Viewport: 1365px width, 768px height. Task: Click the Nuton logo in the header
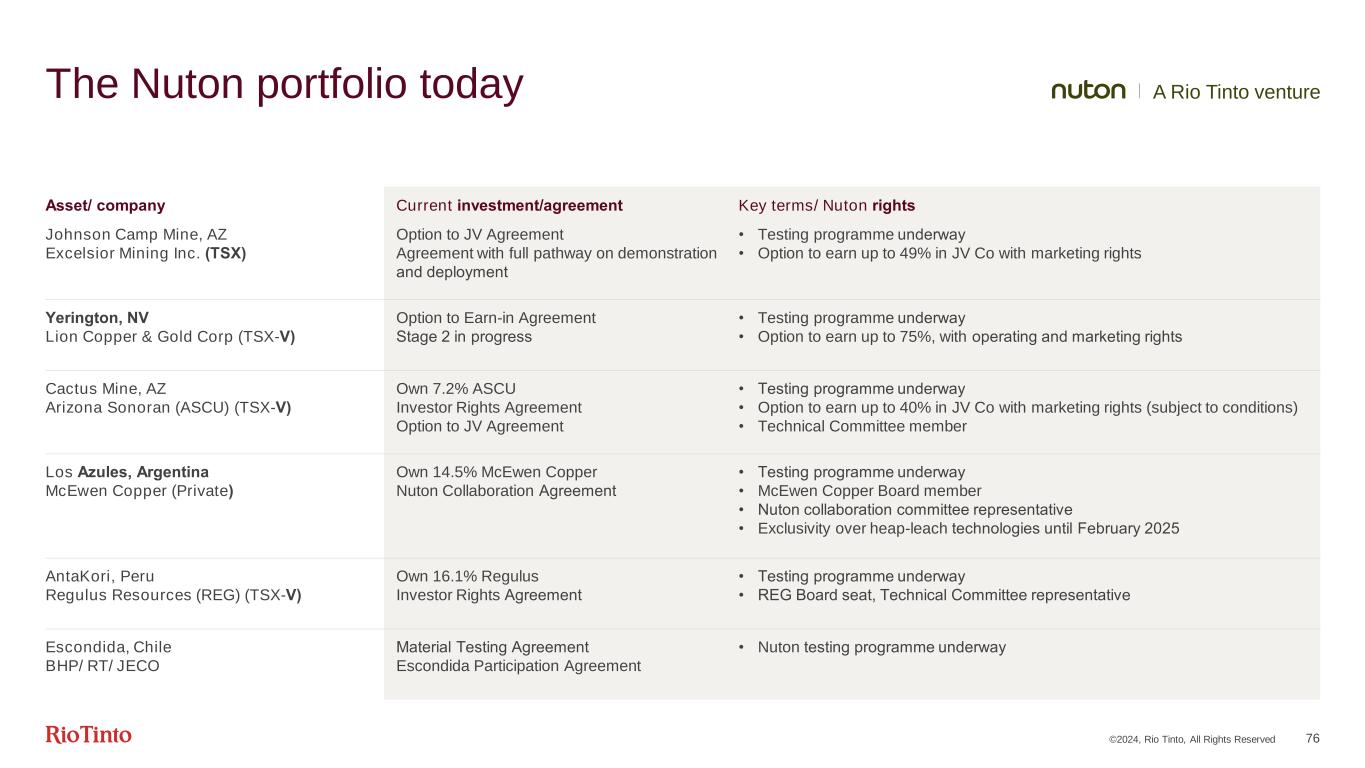click(x=1088, y=91)
